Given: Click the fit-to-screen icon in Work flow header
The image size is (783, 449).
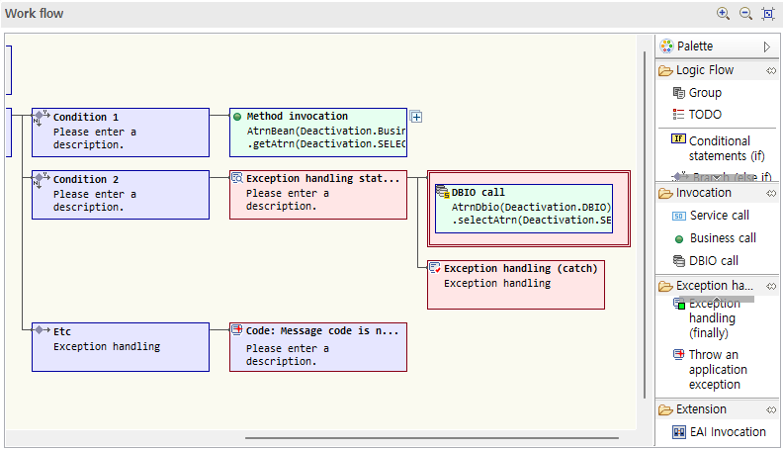Looking at the screenshot, I should click(768, 14).
